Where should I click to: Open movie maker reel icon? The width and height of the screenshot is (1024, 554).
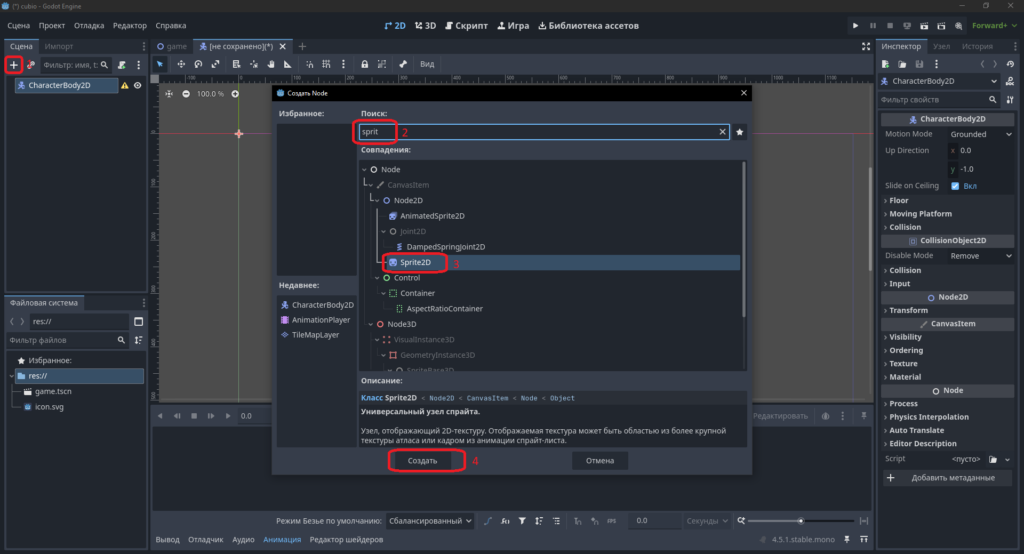click(959, 25)
